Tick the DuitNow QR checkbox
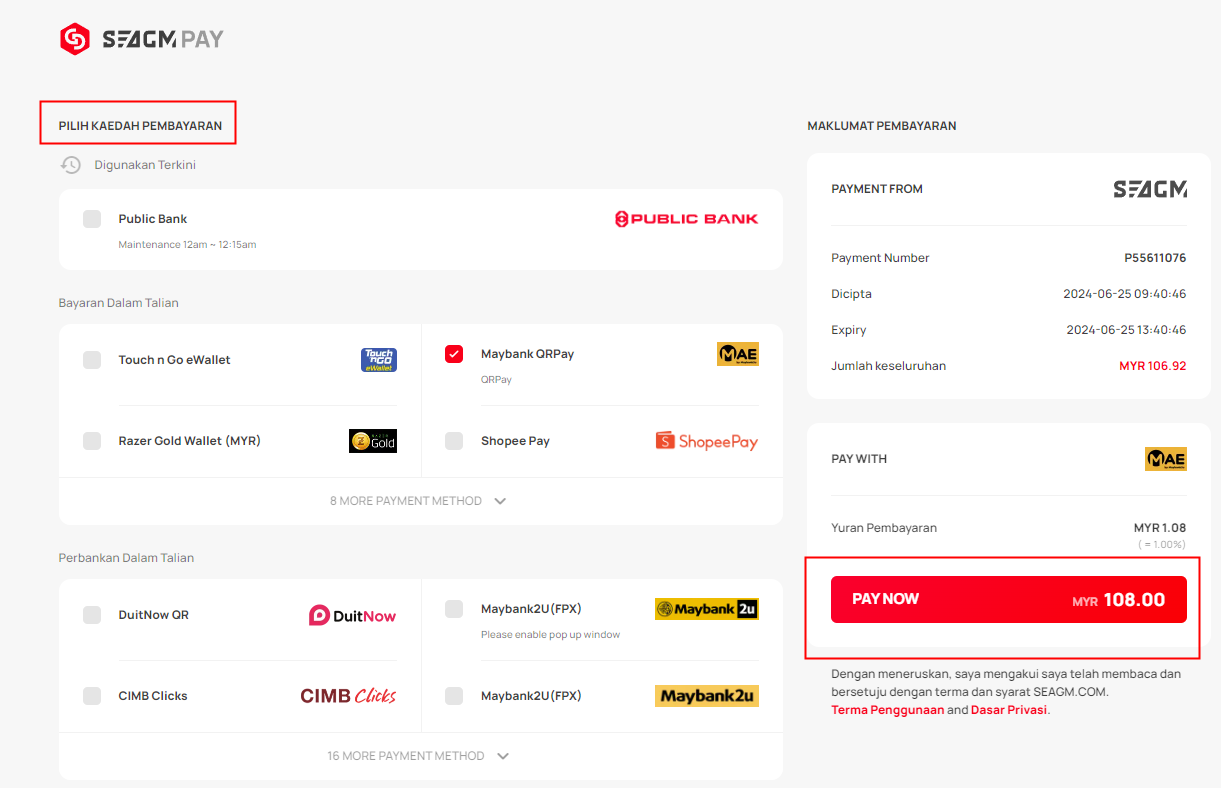This screenshot has width=1221, height=788. click(92, 615)
